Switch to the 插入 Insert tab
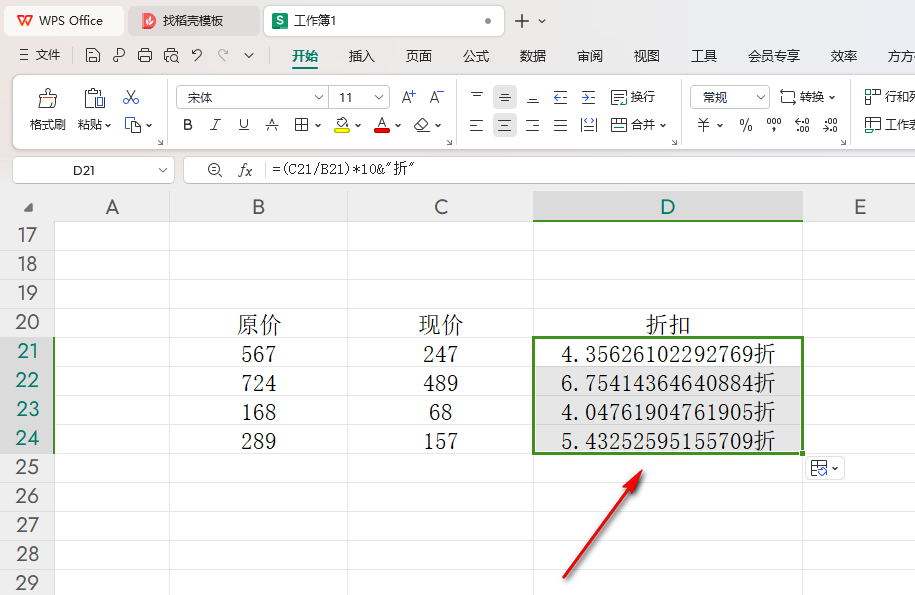 click(361, 56)
